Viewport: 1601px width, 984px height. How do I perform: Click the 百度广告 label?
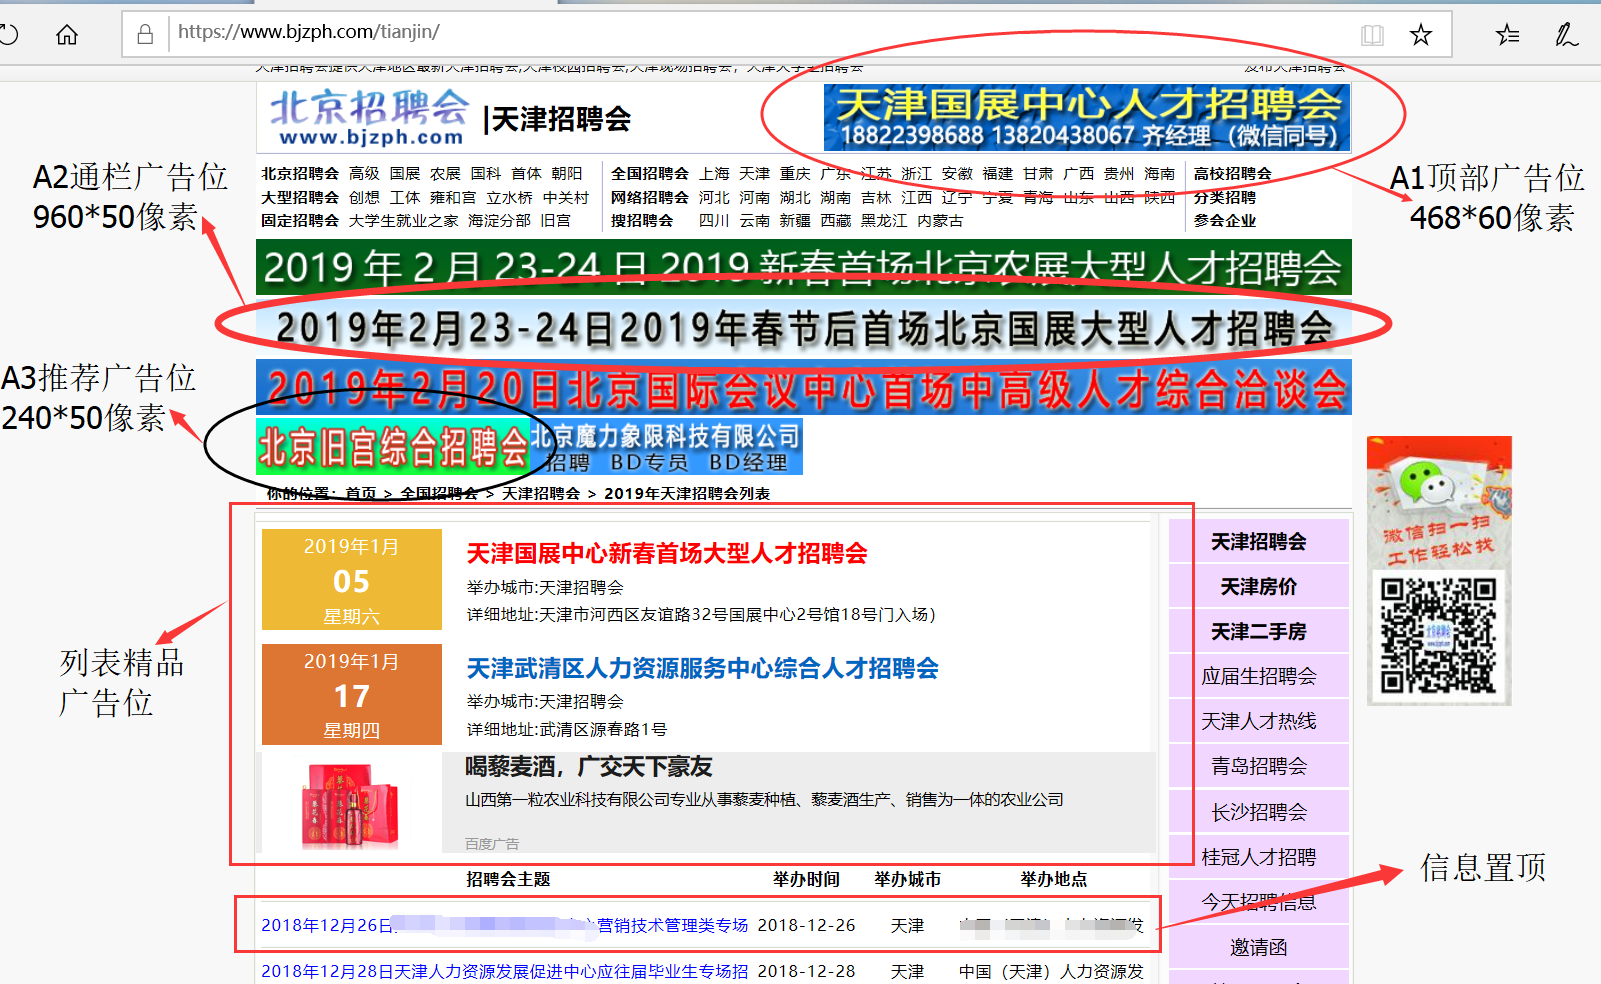point(492,844)
